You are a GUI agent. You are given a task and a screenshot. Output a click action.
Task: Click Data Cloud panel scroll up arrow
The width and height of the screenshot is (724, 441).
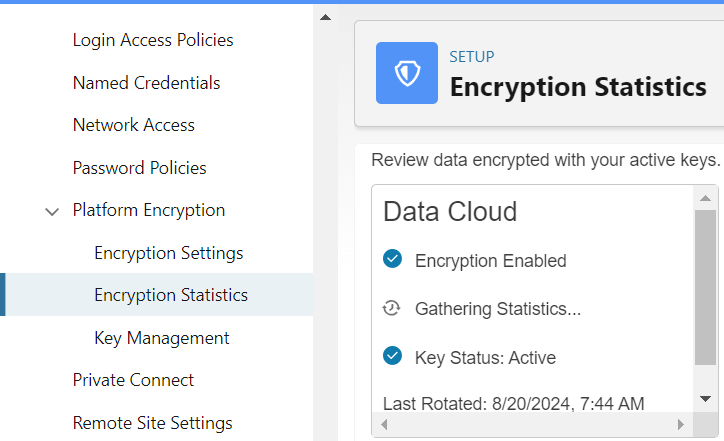(x=705, y=199)
